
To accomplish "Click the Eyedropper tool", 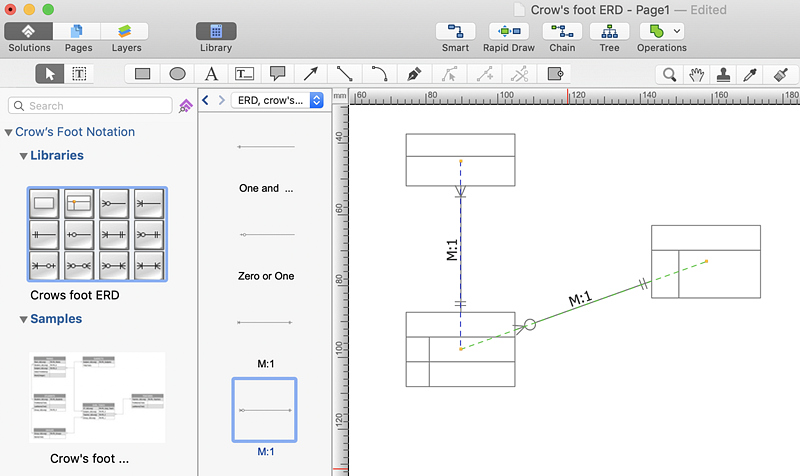I will pyautogui.click(x=750, y=73).
